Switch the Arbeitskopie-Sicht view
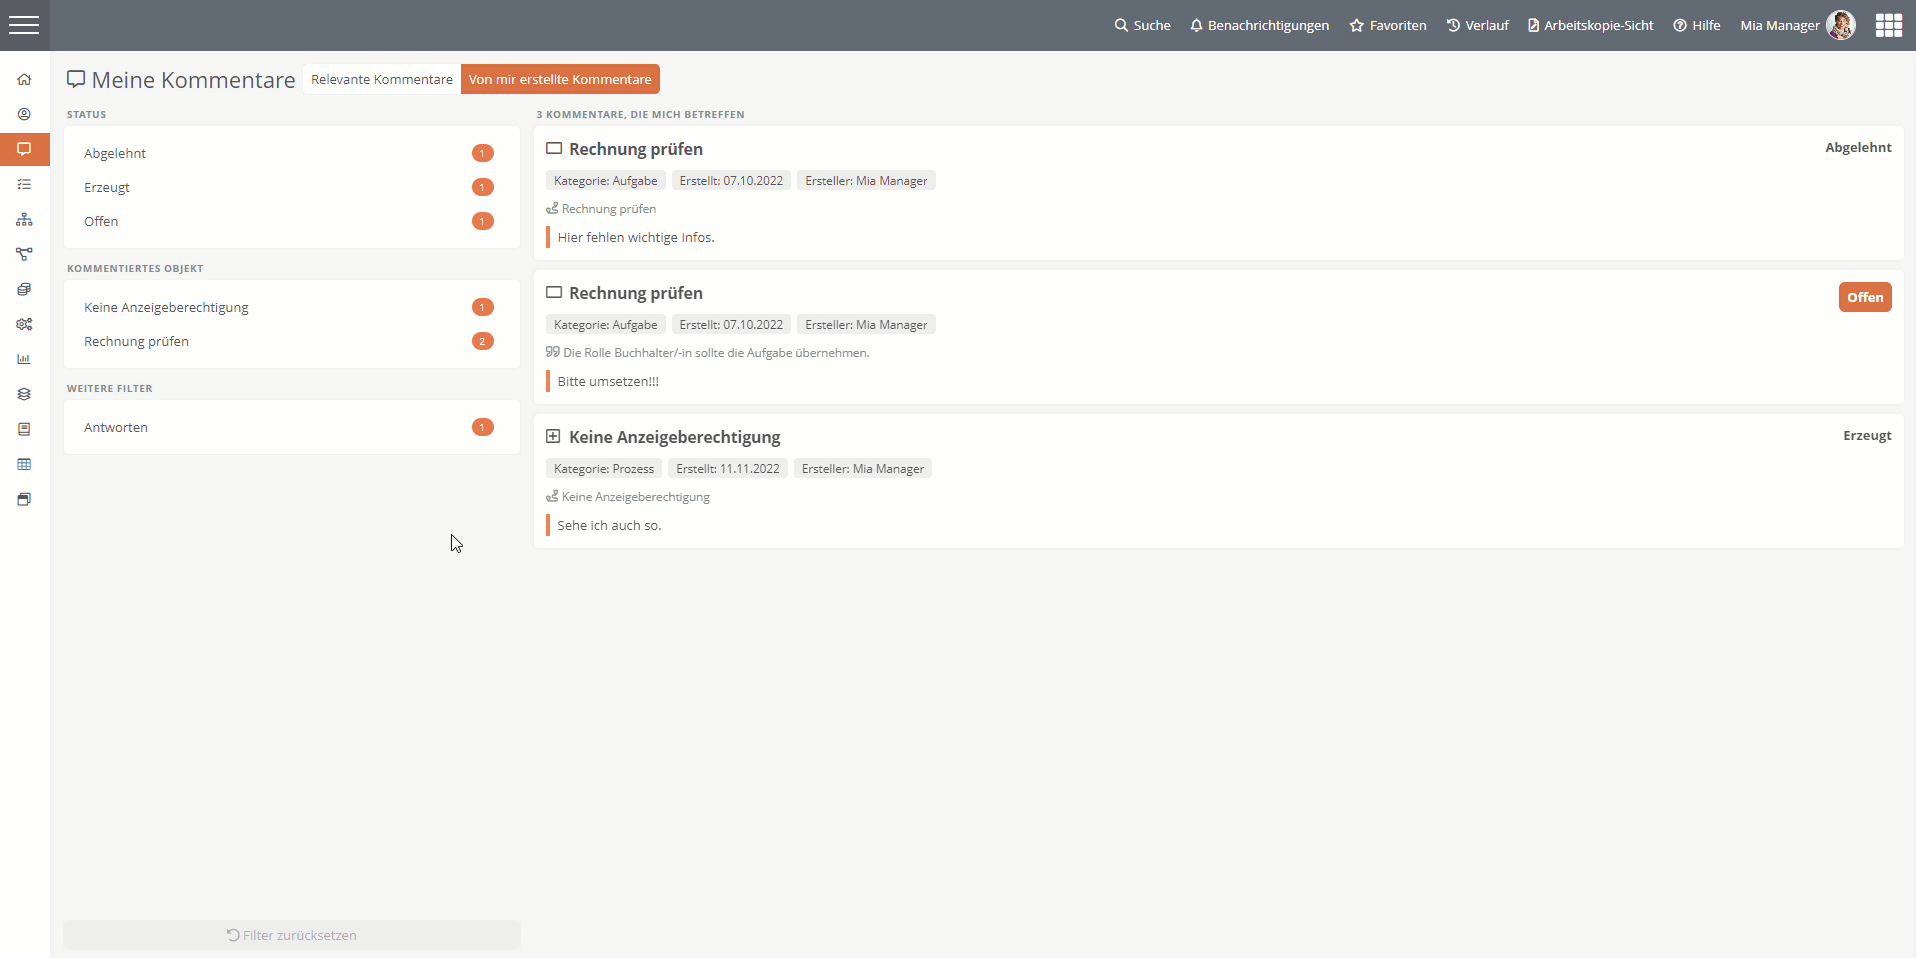1916x958 pixels. (x=1590, y=25)
